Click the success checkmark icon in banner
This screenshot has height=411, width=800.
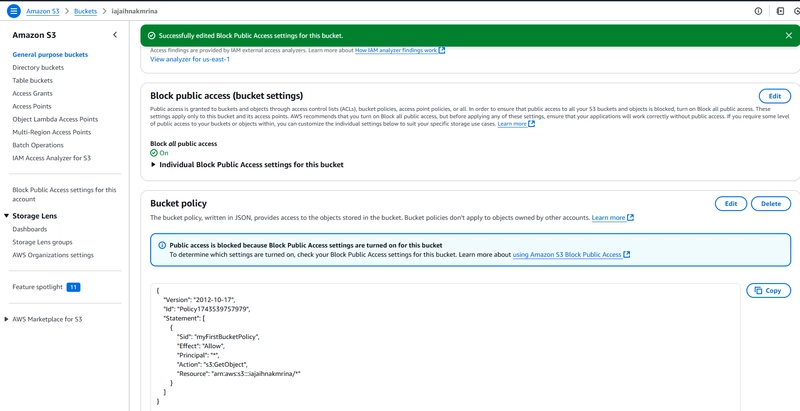(x=151, y=36)
